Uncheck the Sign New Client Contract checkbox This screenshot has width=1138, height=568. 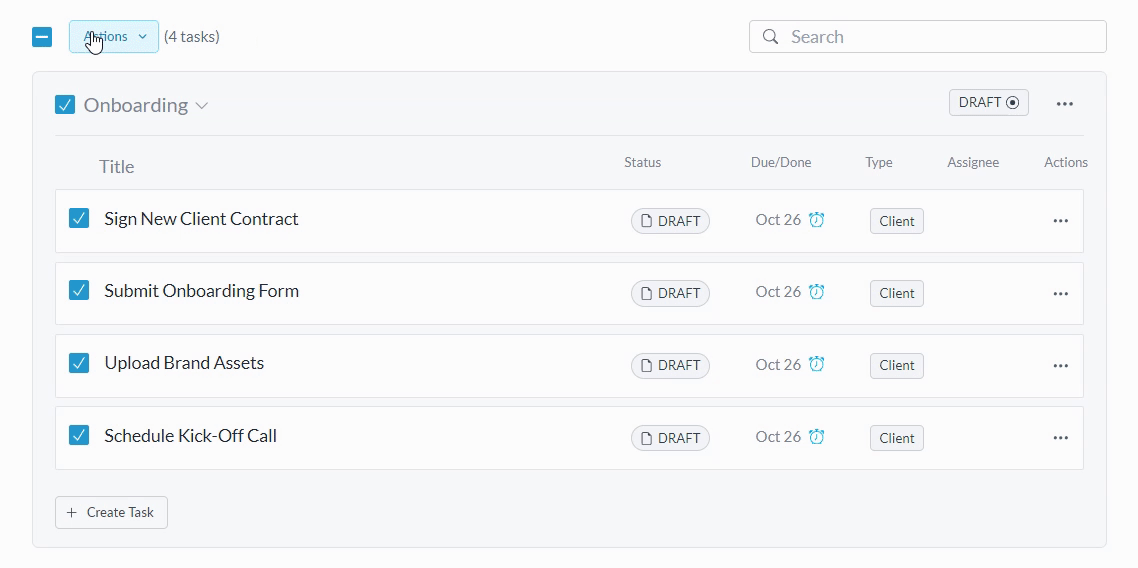click(79, 219)
